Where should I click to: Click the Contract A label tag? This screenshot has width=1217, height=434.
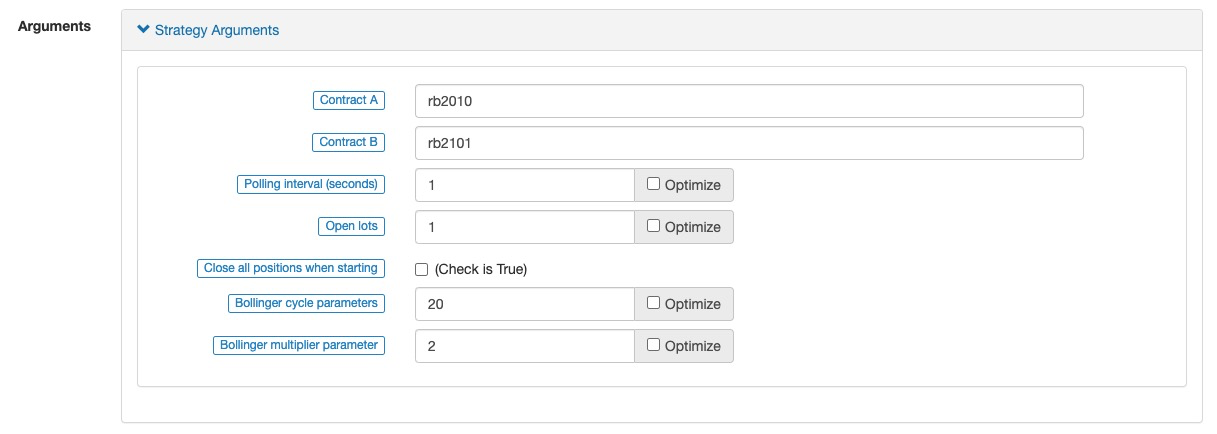(x=348, y=100)
